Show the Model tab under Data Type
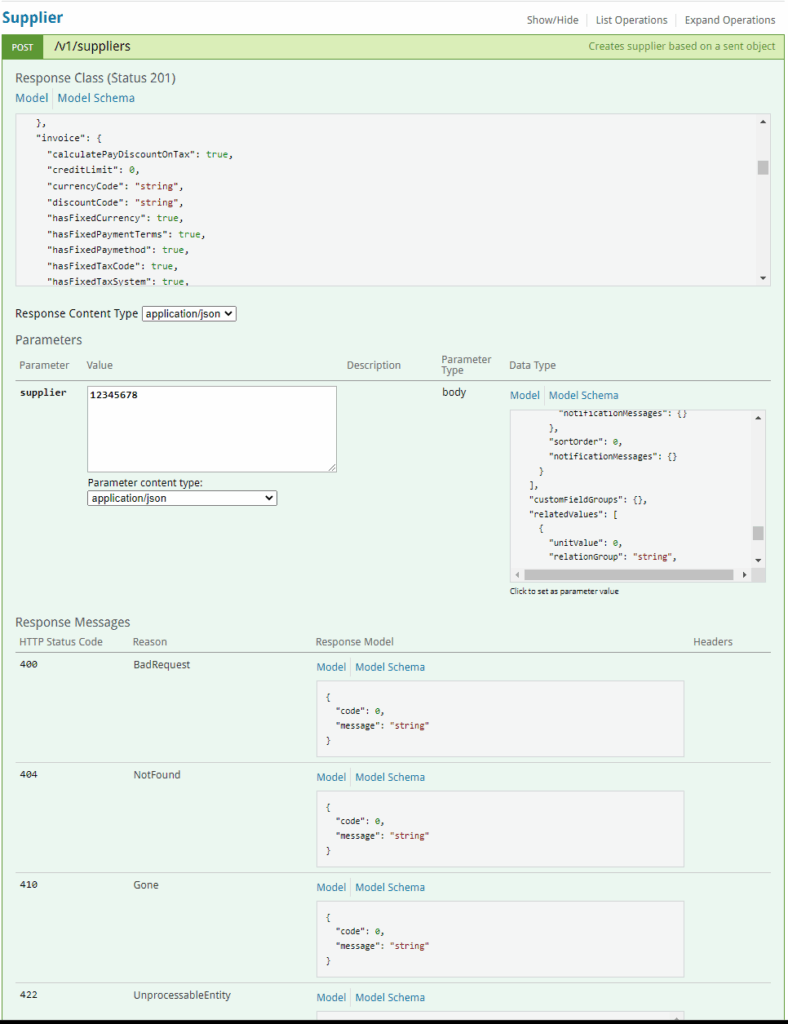Viewport: 788px width, 1024px height. pyautogui.click(x=525, y=395)
